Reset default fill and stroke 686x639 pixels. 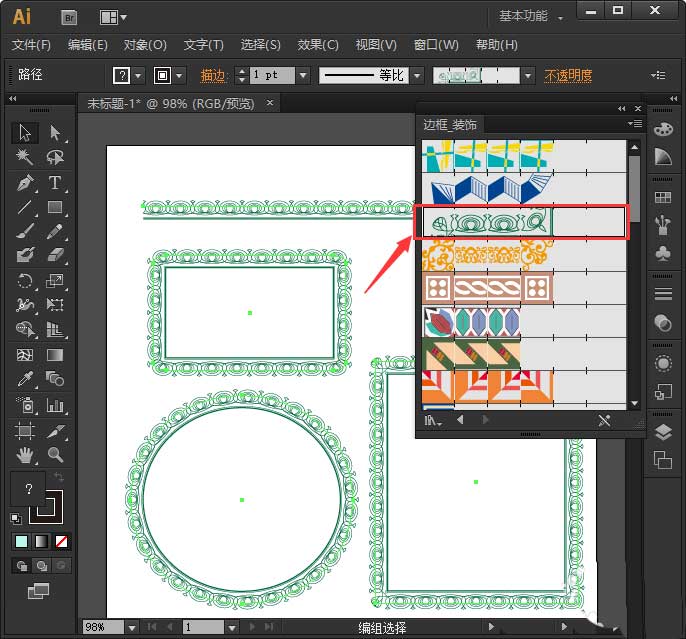16,518
